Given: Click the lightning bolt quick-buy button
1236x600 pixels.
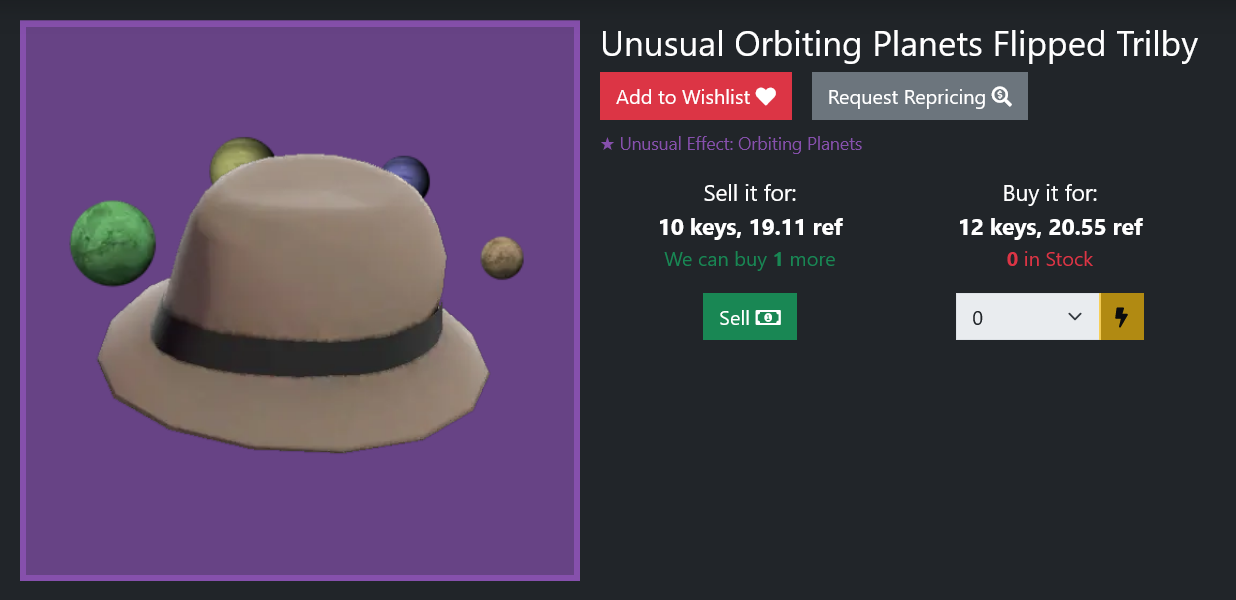Looking at the screenshot, I should click(1121, 317).
